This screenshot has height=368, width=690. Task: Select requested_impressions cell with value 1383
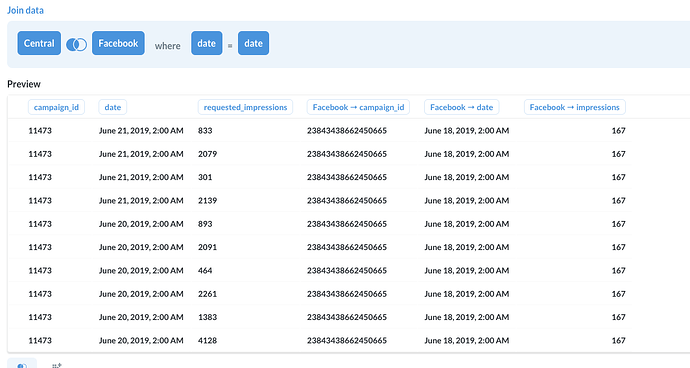(x=207, y=317)
